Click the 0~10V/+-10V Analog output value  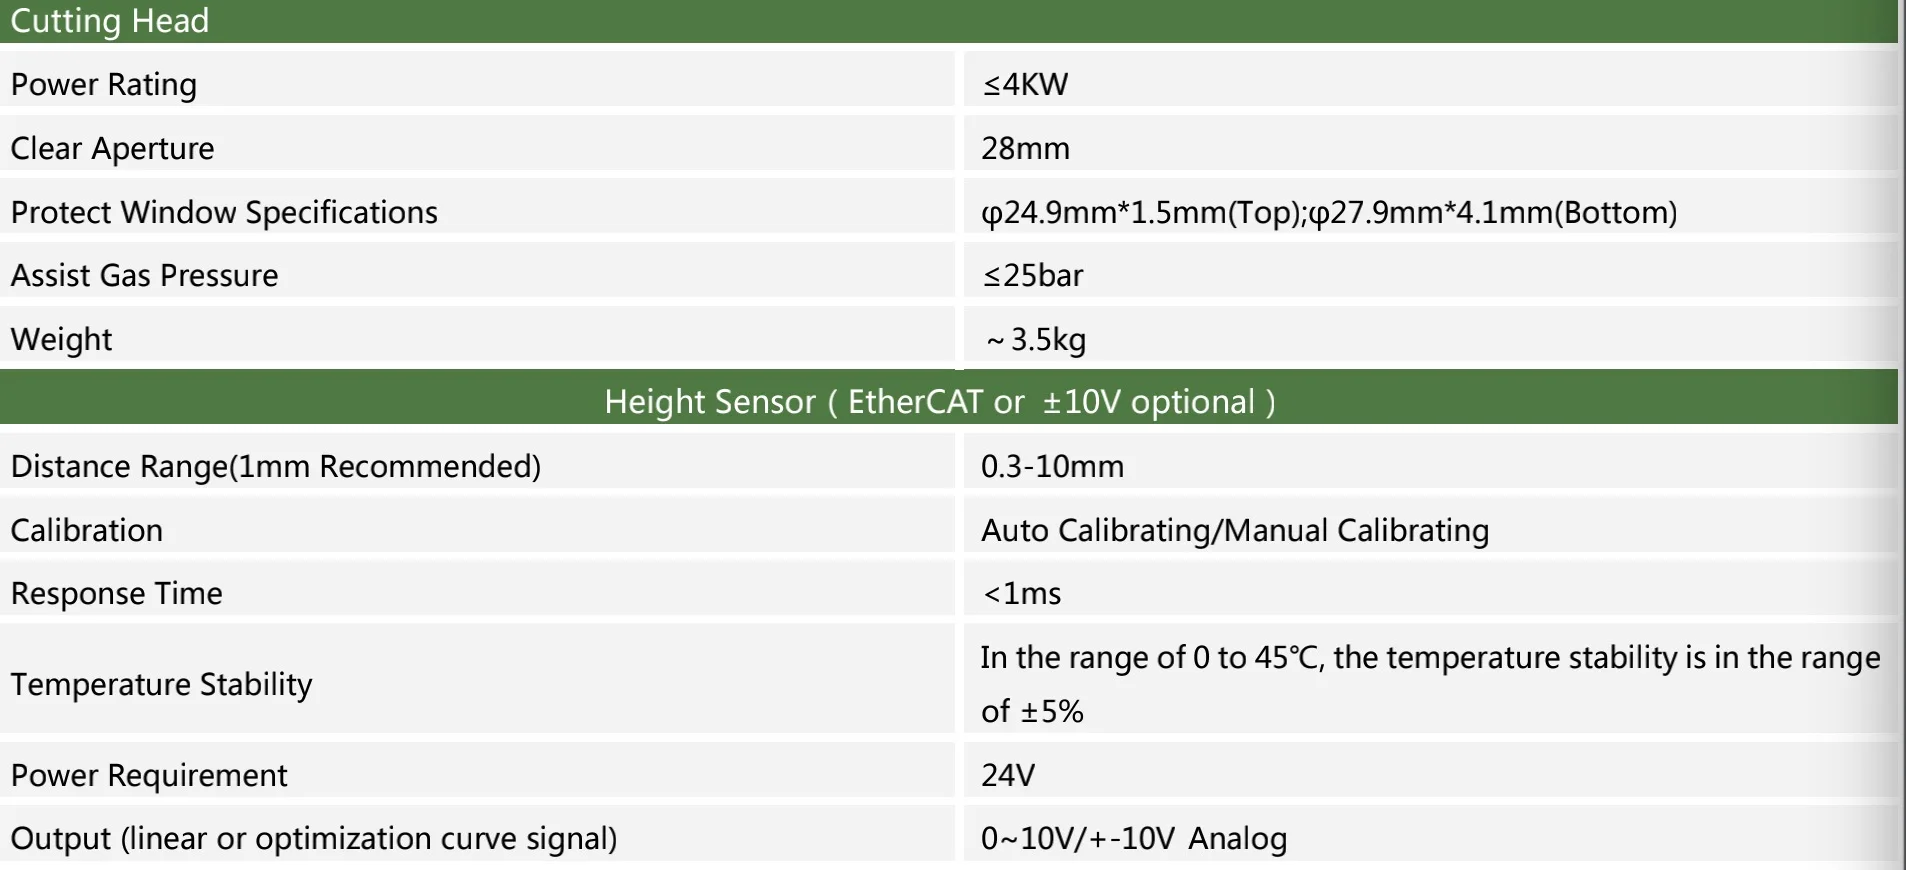tap(1134, 839)
